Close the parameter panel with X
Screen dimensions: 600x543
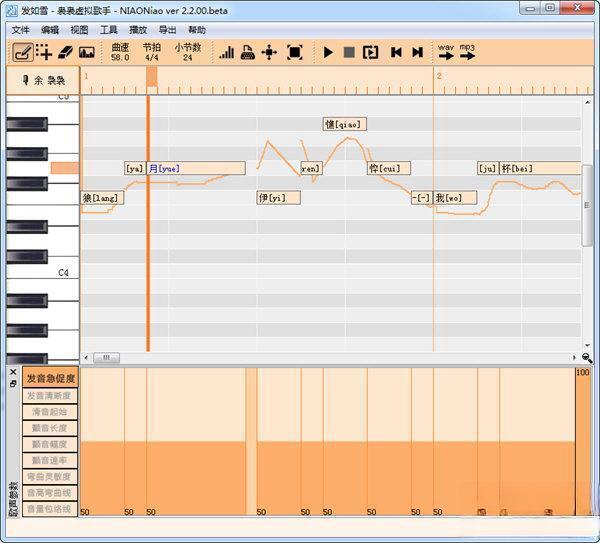[13, 372]
